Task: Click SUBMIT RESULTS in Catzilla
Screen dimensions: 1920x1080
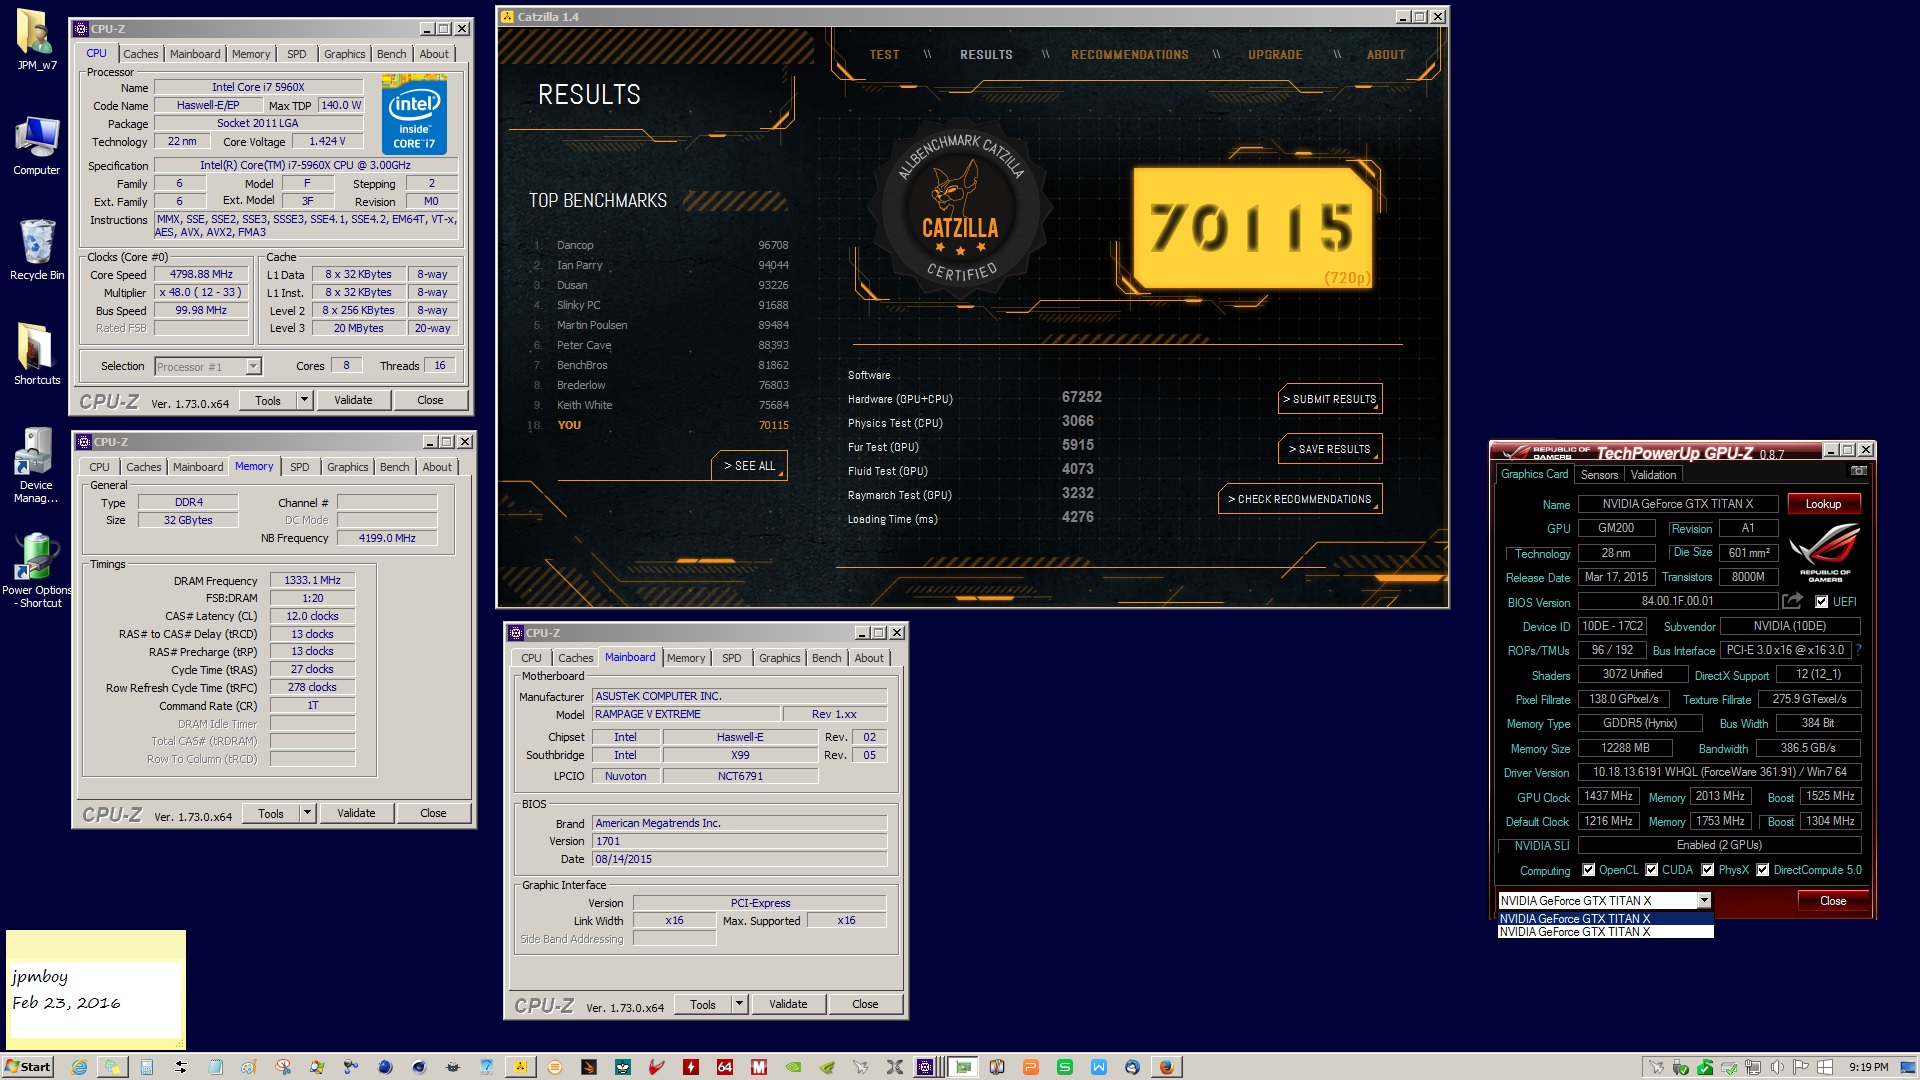Action: (1330, 399)
